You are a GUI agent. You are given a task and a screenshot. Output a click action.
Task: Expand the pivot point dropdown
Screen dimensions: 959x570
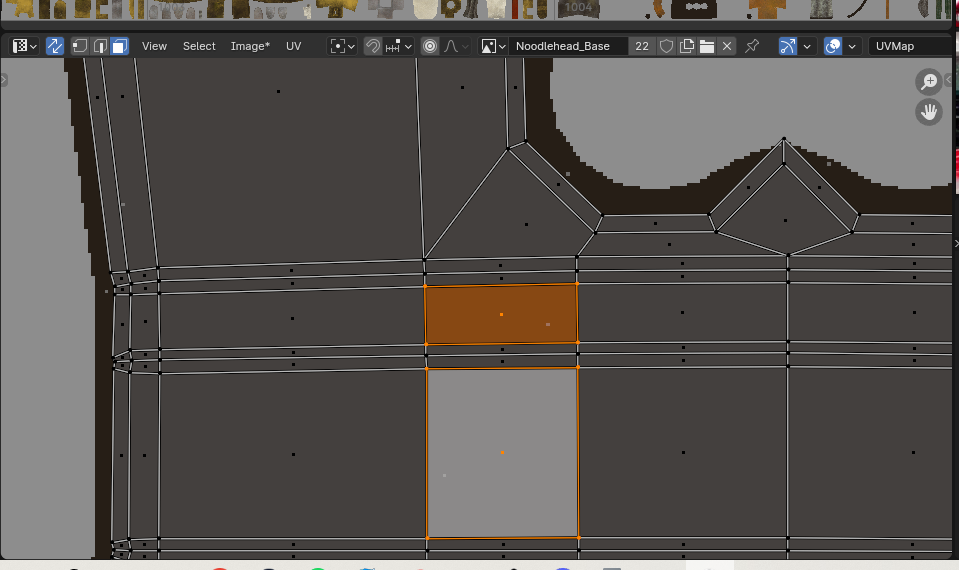coord(343,46)
